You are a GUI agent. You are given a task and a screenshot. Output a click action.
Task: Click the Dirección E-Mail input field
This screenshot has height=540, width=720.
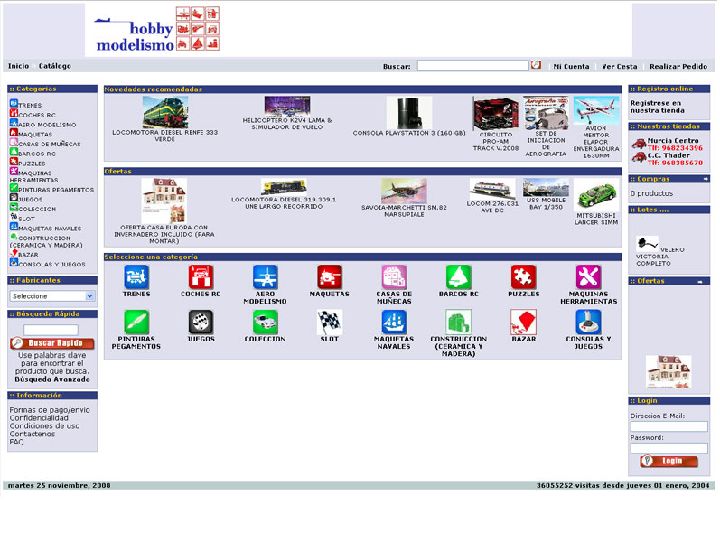(668, 426)
